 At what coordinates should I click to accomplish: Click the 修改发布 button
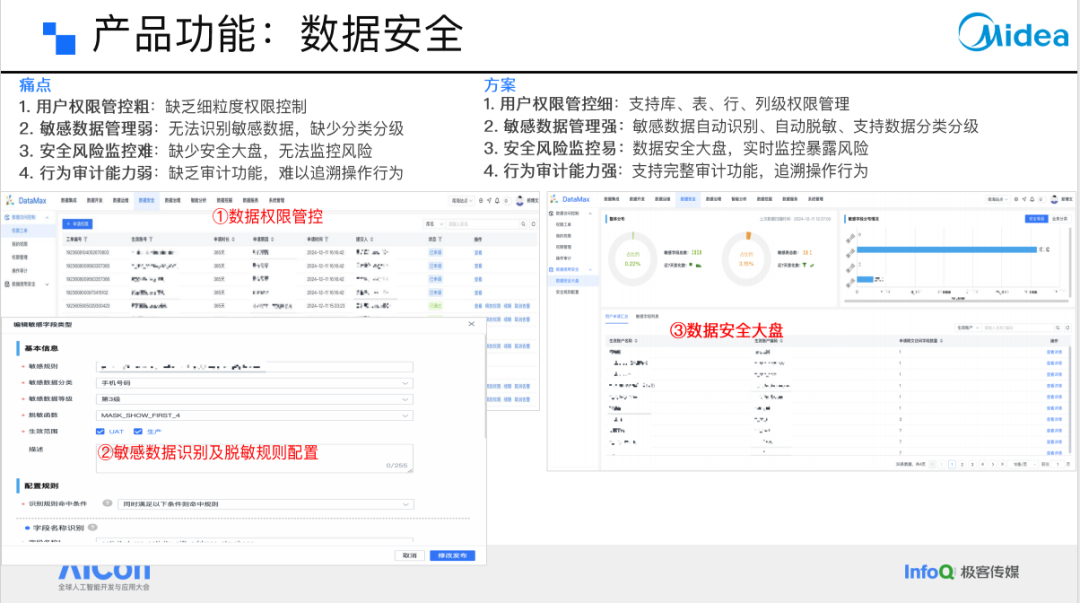tap(453, 555)
